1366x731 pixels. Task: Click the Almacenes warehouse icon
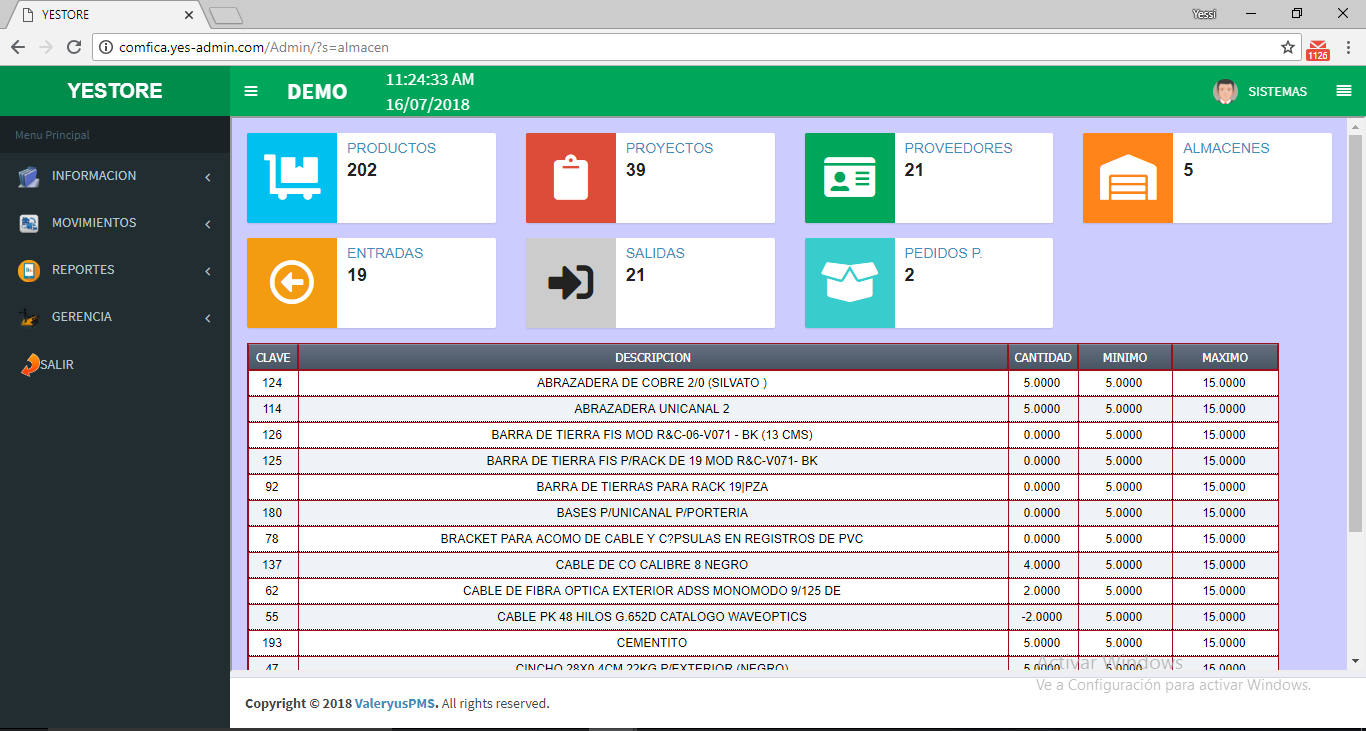(1127, 178)
